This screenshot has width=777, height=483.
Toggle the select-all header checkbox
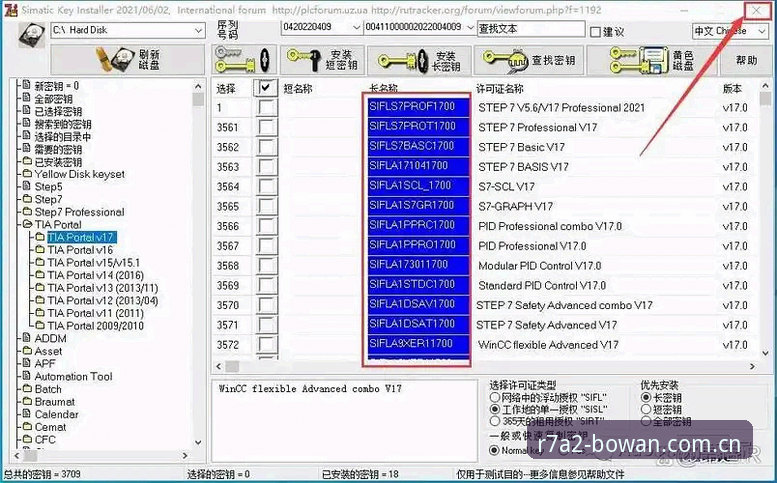pyautogui.click(x=266, y=88)
